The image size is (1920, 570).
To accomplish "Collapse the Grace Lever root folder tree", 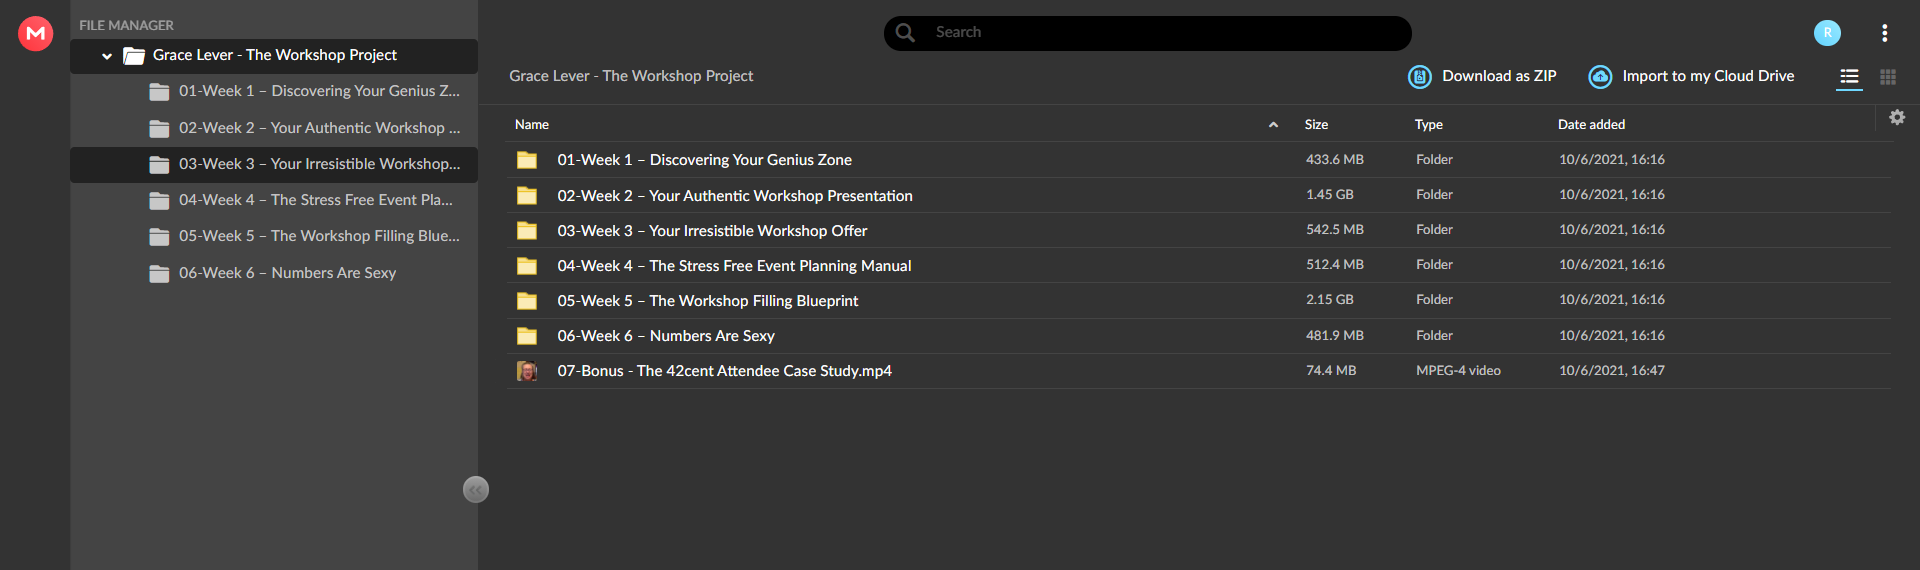I will tap(107, 56).
